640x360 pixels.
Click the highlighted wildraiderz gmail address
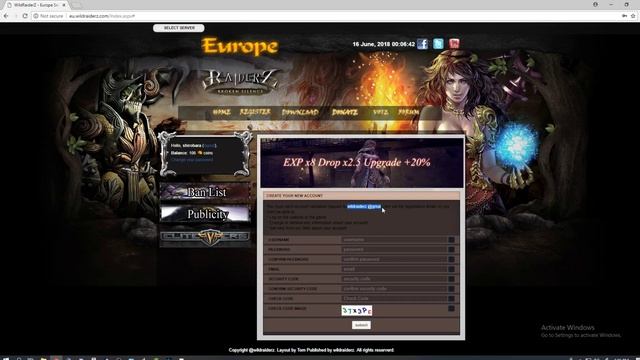(x=364, y=207)
